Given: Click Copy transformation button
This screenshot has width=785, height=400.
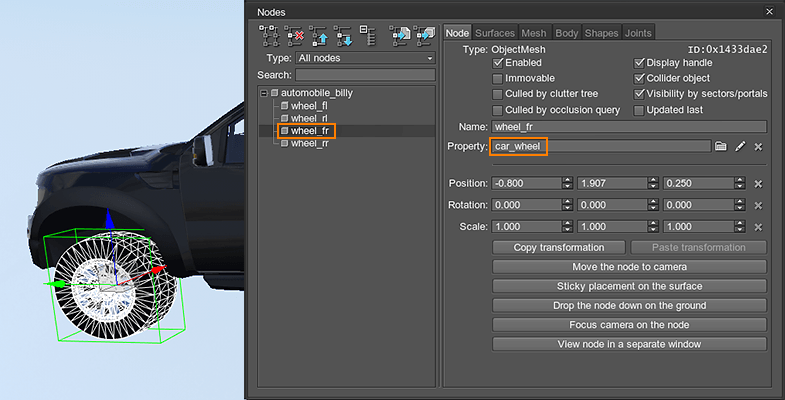Looking at the screenshot, I should (558, 247).
